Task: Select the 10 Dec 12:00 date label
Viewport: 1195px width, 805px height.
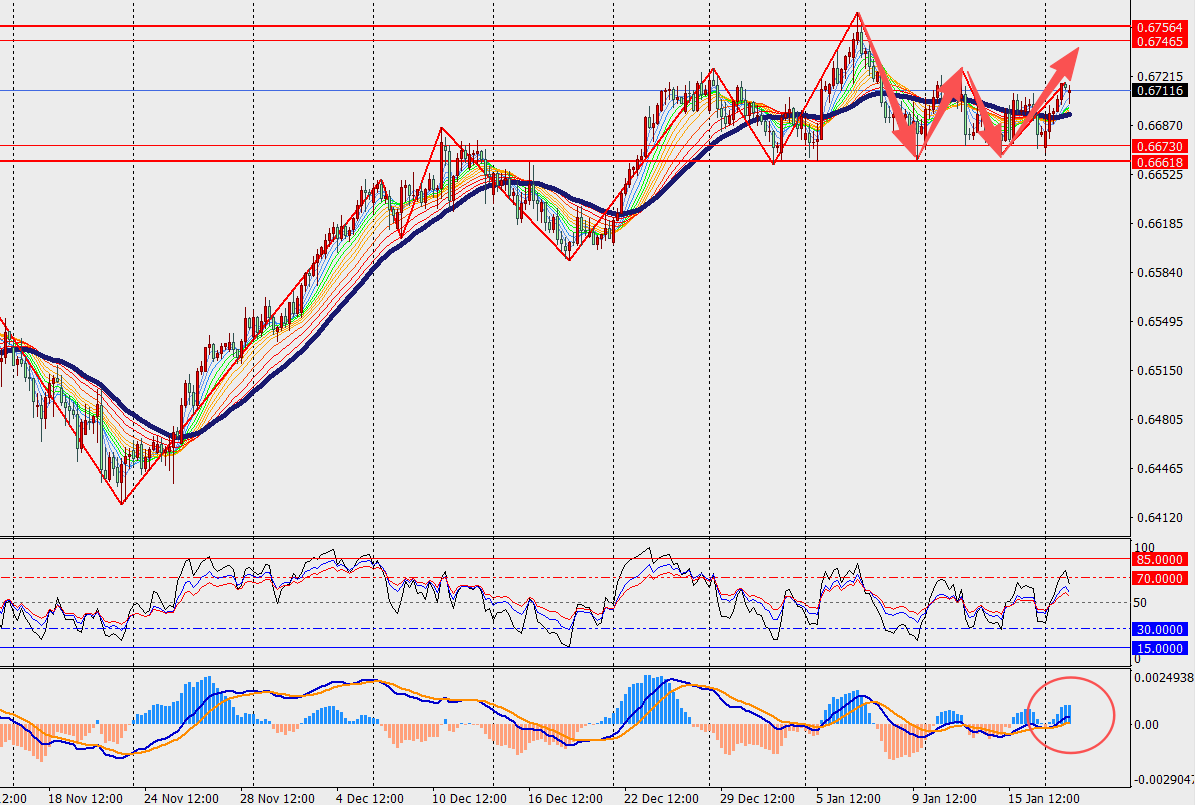Action: (468, 798)
